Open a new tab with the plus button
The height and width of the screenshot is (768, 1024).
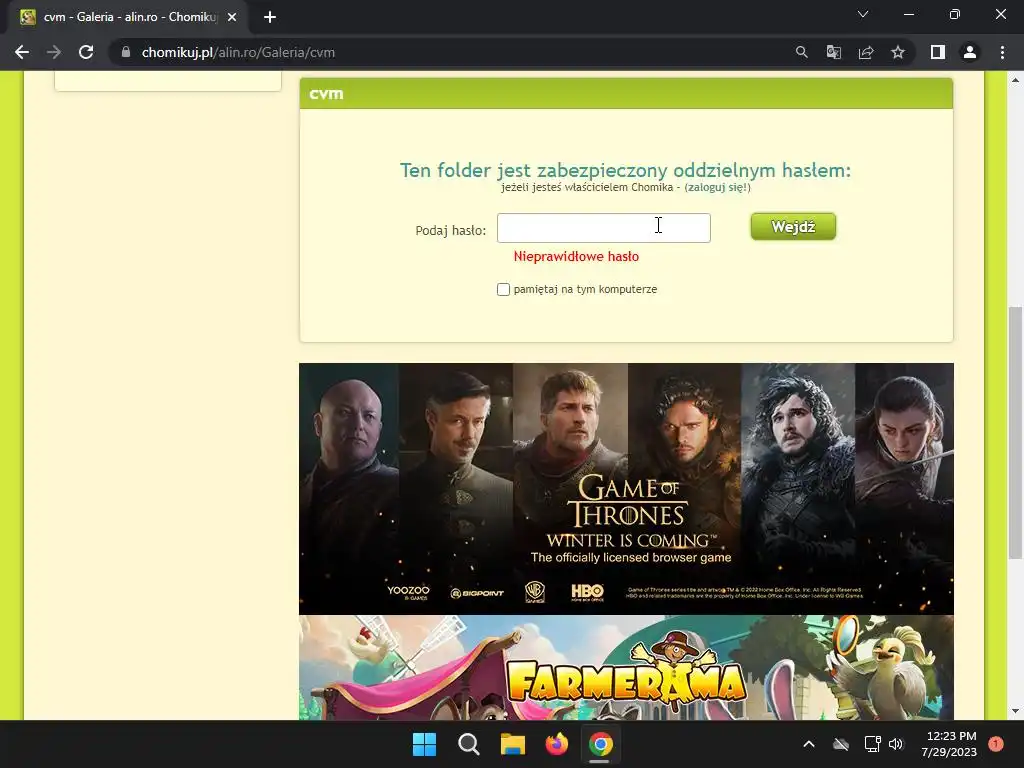click(270, 17)
